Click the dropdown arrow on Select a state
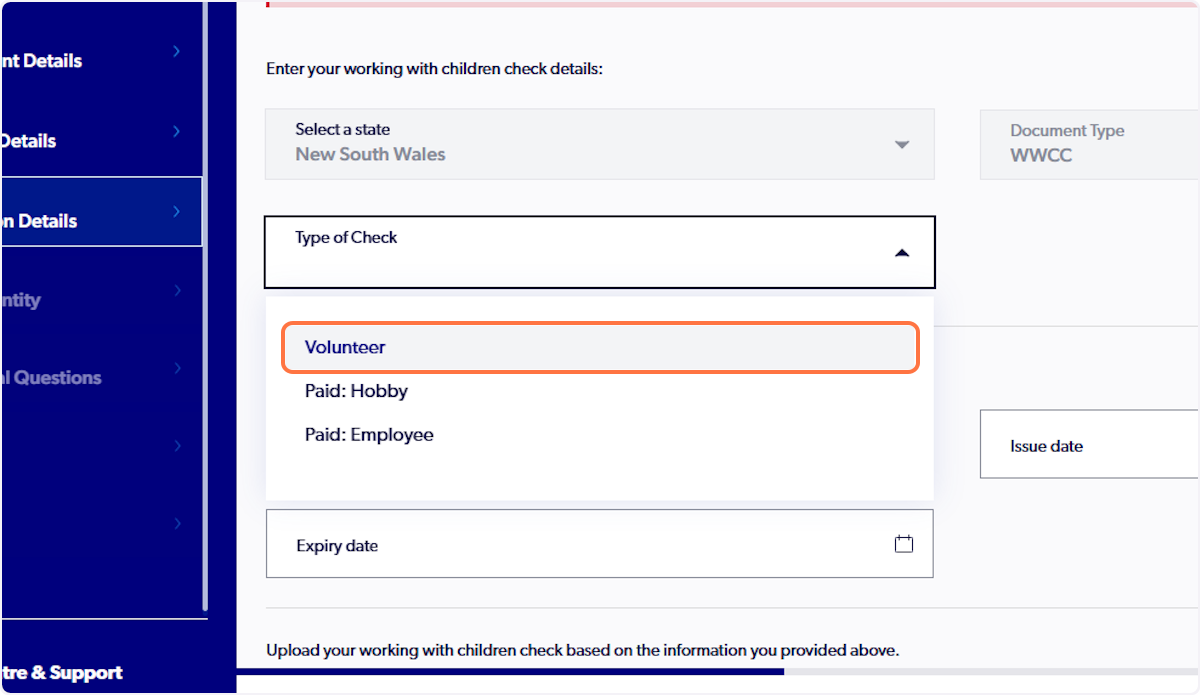 (x=902, y=144)
